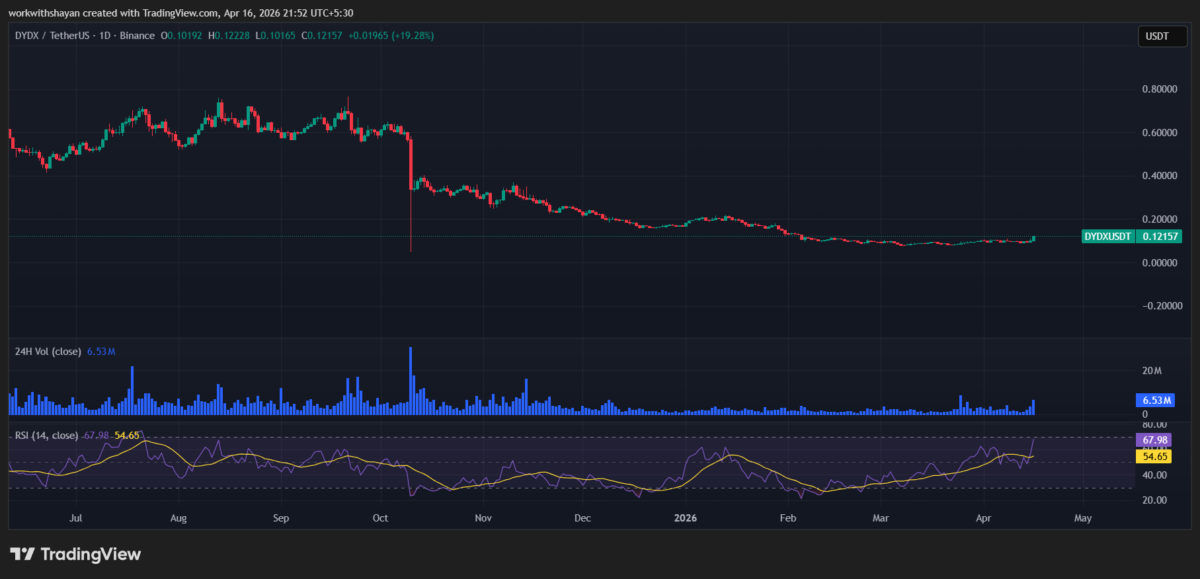Viewport: 1200px width, 579px height.
Task: Click the purple 67.98 RSI axis label
Action: point(1153,440)
